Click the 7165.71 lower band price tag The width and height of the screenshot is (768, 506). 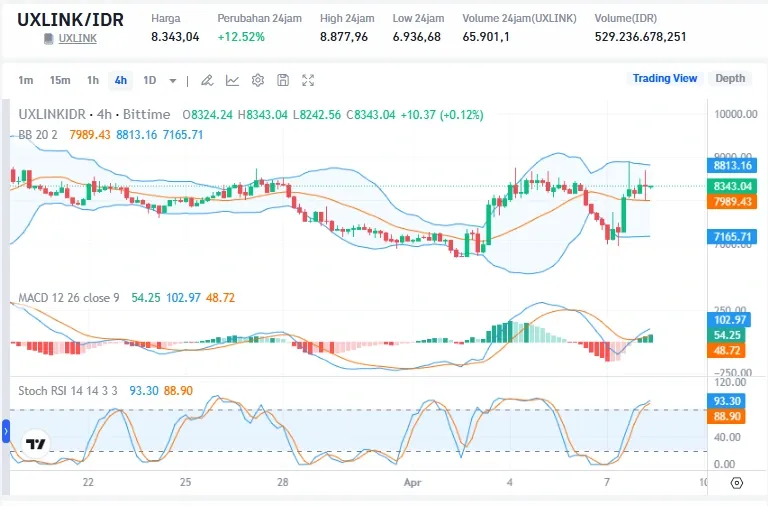[732, 237]
